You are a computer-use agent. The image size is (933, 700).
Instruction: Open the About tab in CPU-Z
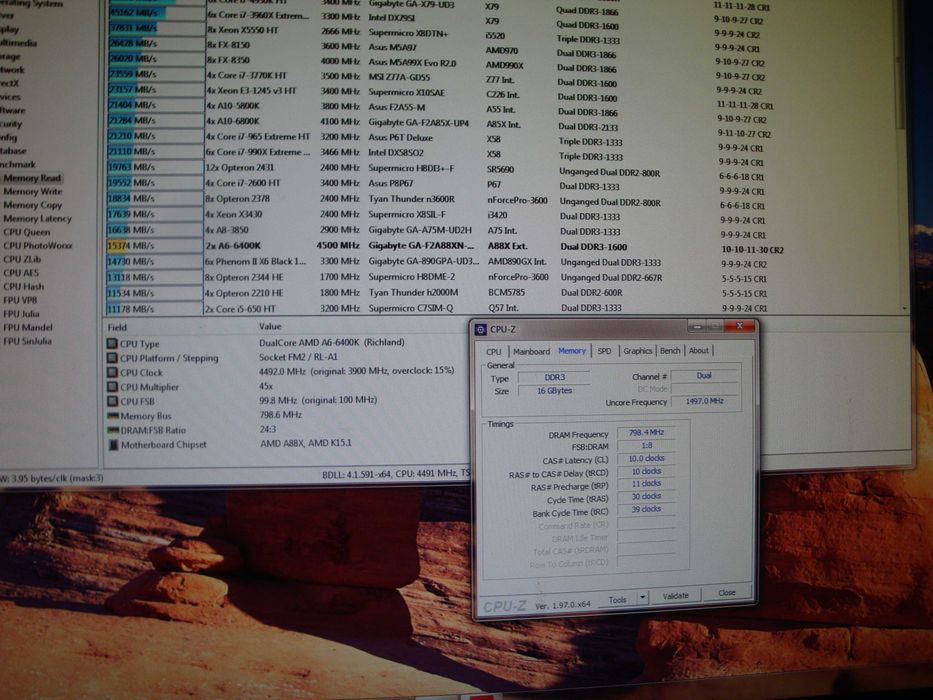click(699, 350)
